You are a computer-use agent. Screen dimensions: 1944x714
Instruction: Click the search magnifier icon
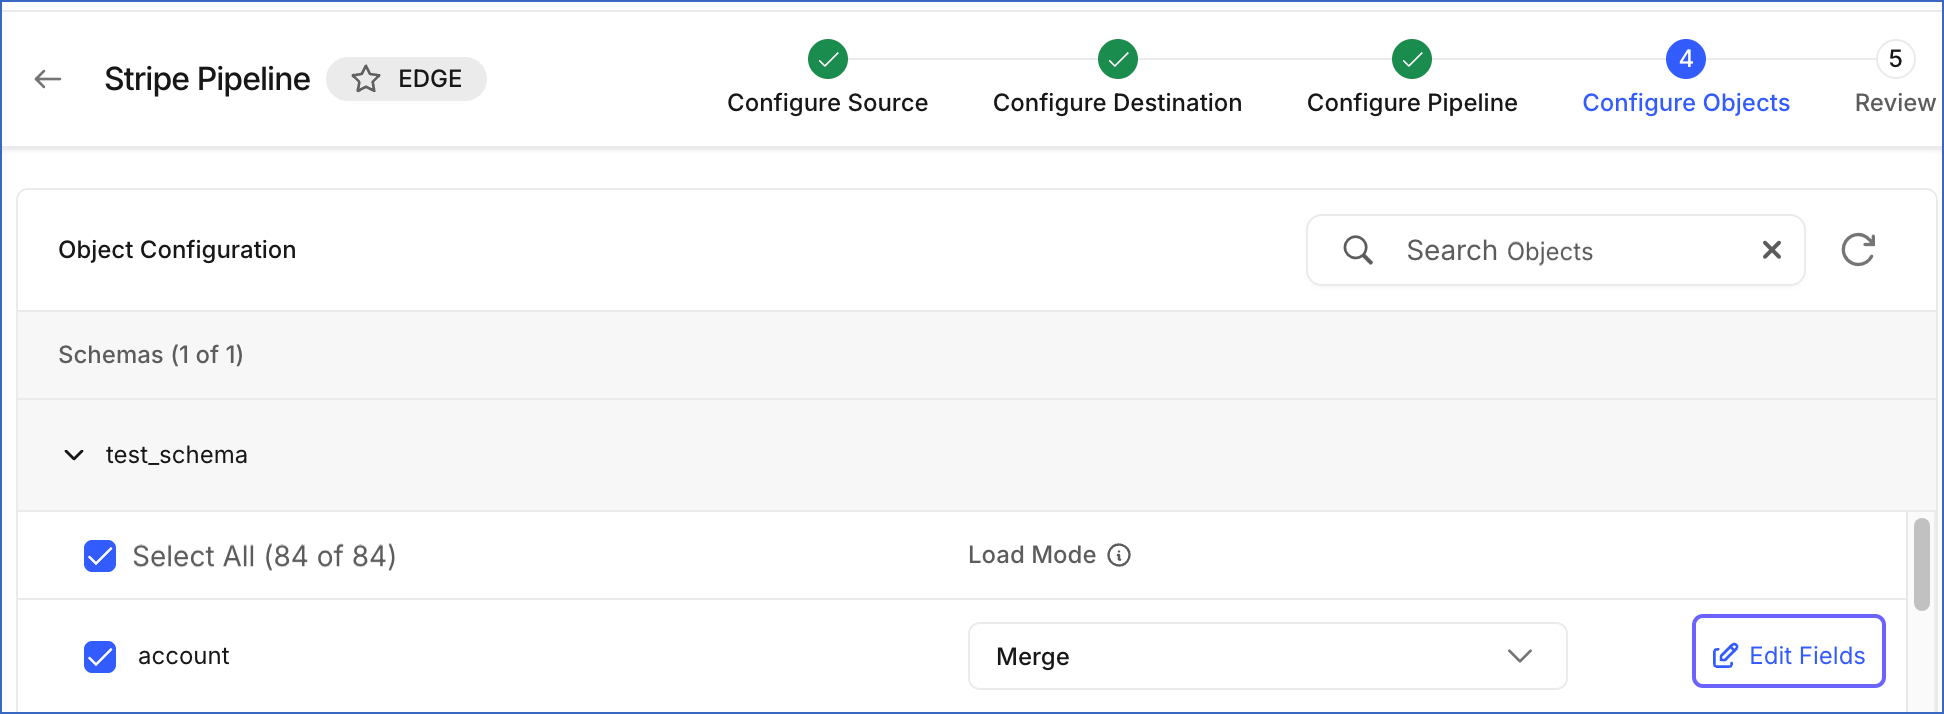pos(1358,250)
